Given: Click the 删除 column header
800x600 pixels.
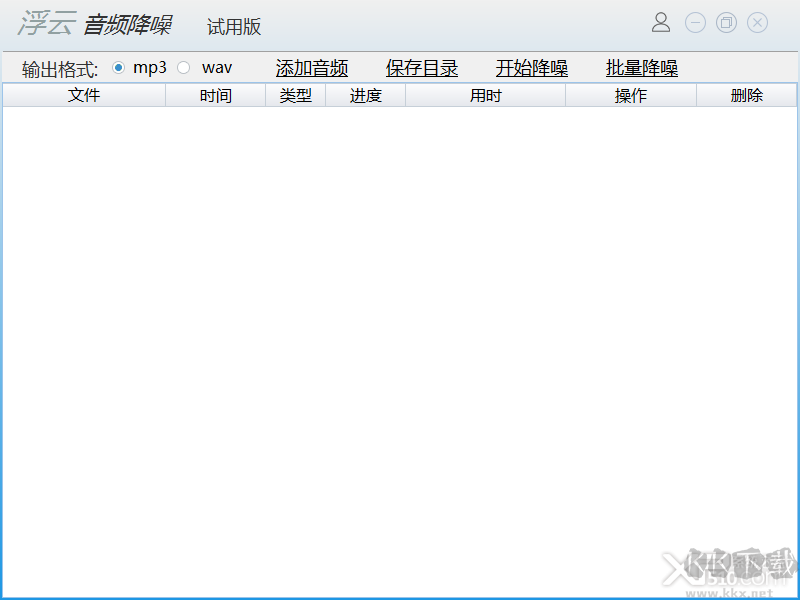Looking at the screenshot, I should pyautogui.click(x=747, y=95).
